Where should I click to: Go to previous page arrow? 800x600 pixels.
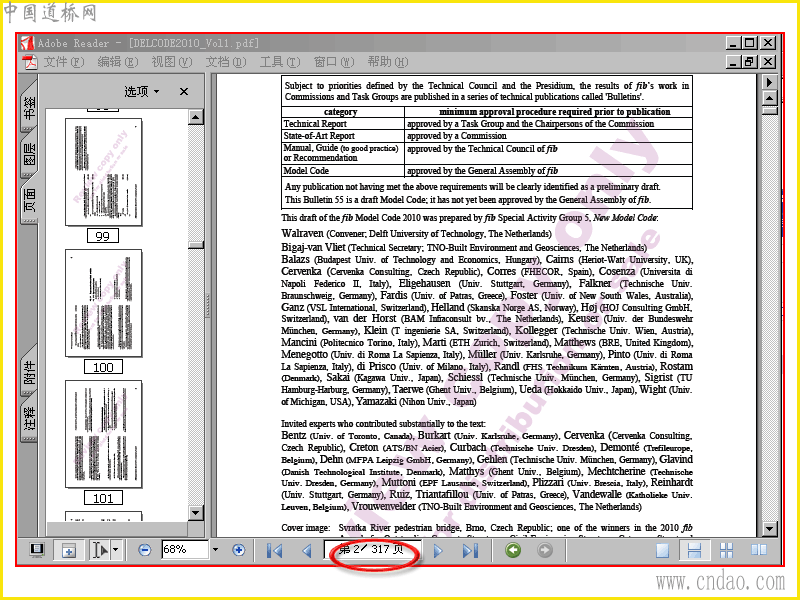306,551
